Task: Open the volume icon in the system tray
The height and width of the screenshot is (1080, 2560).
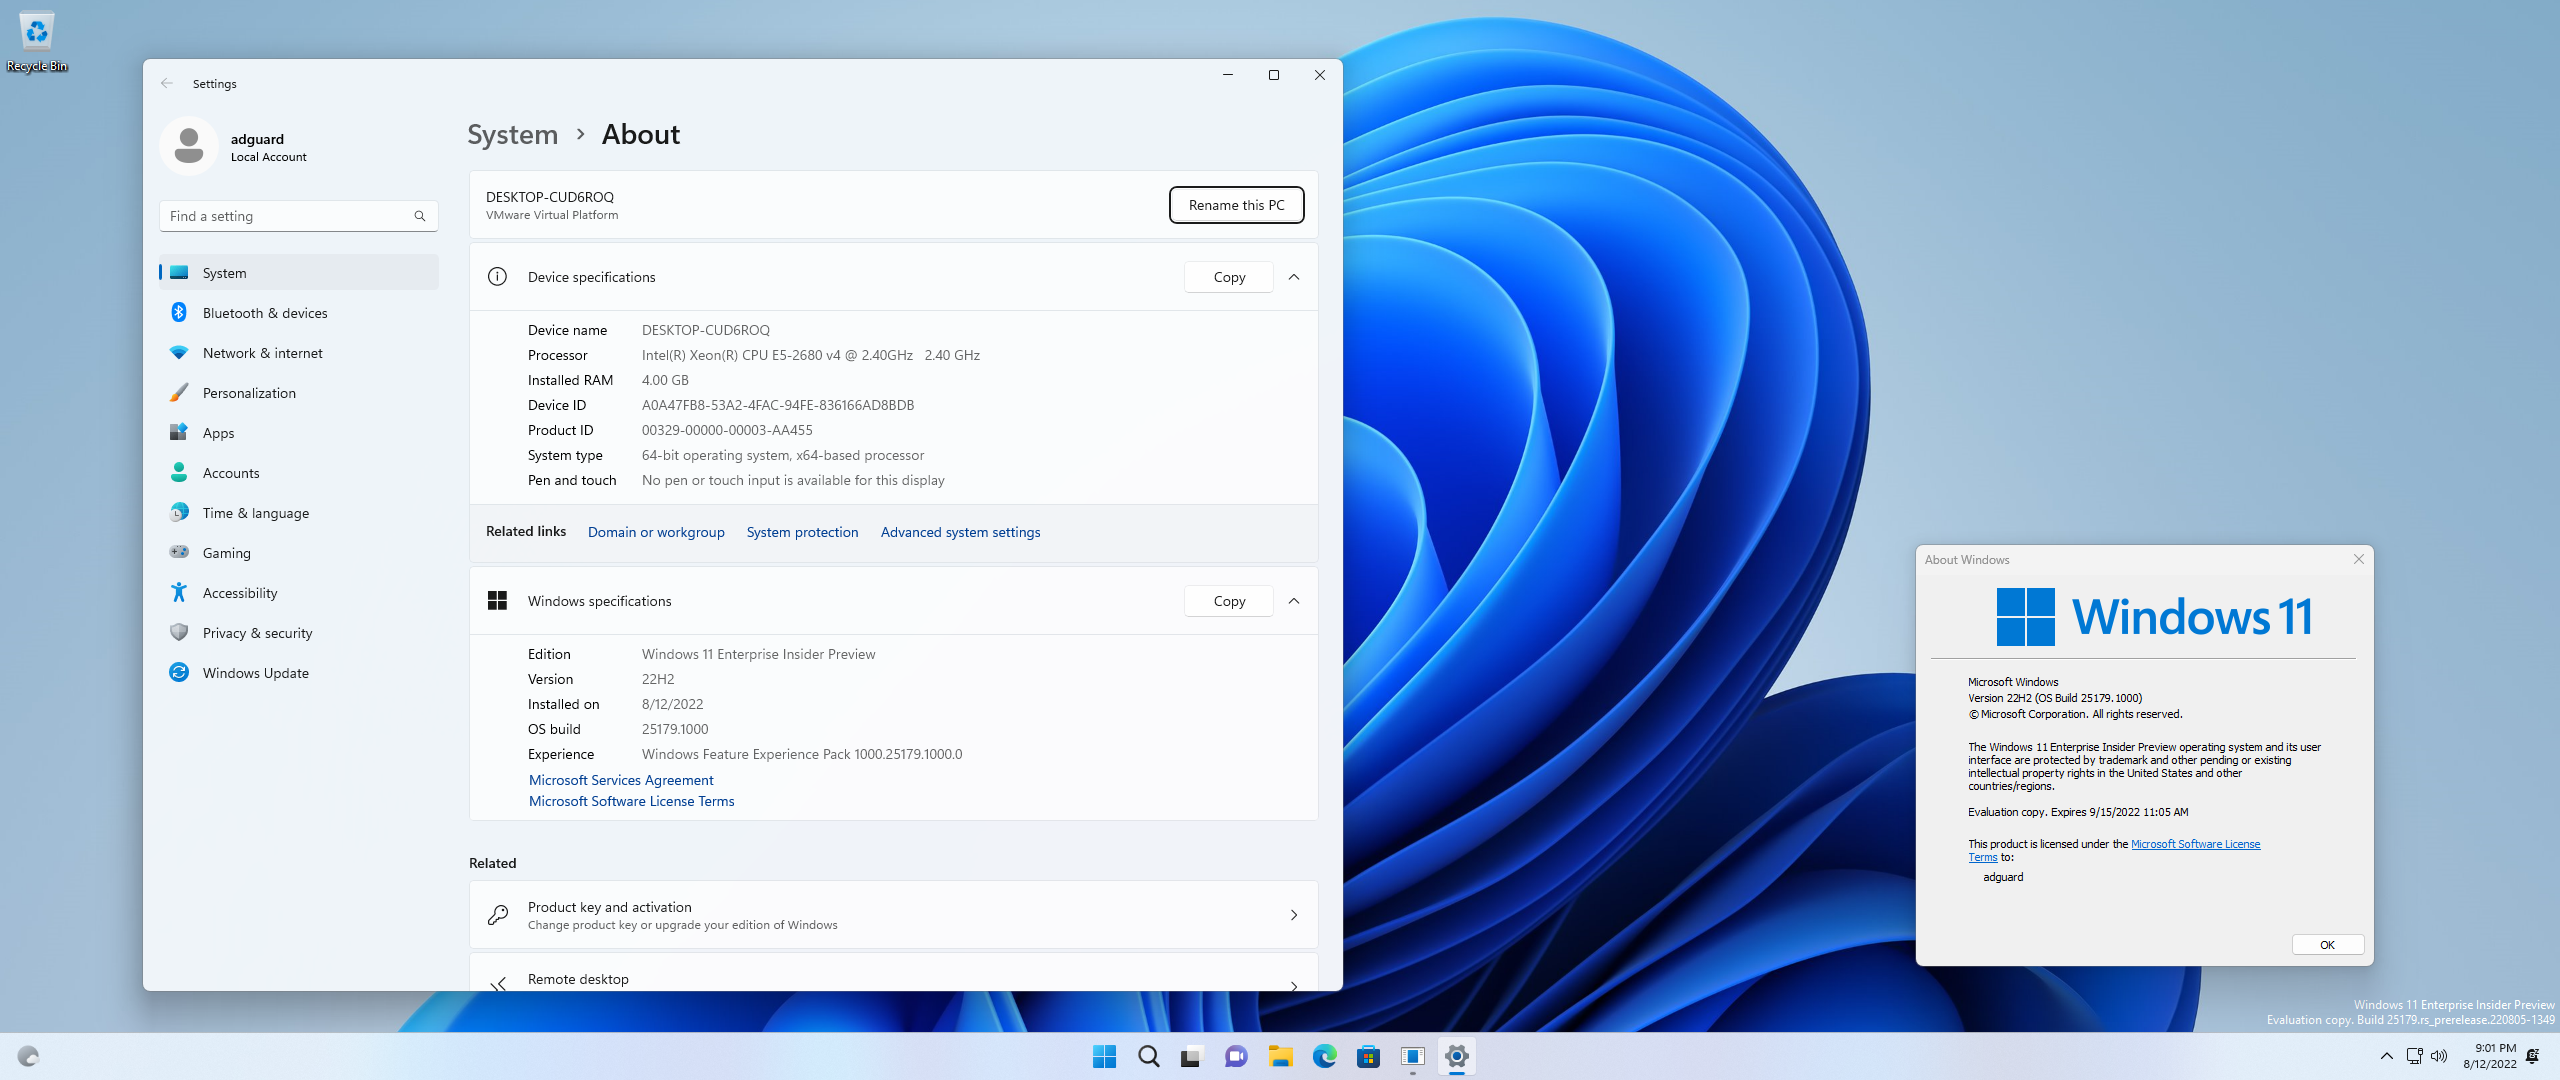Action: click(2439, 1056)
